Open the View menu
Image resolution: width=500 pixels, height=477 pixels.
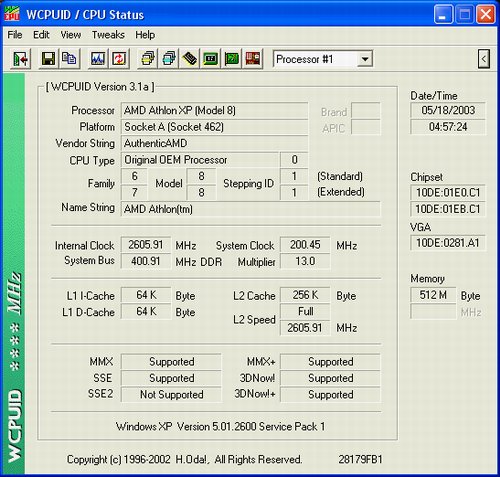[x=71, y=35]
